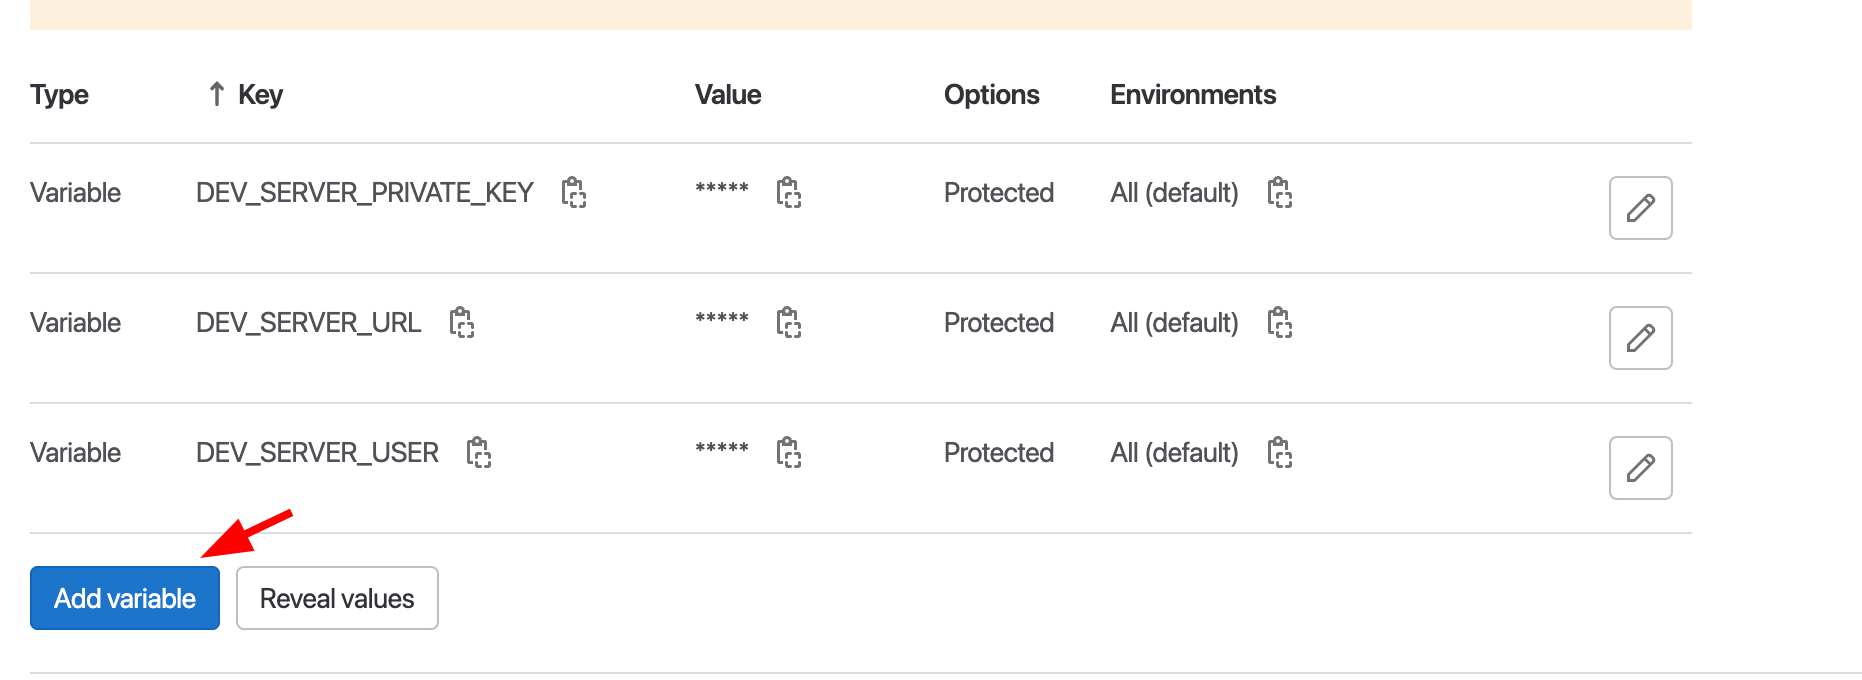Viewport: 1862px width, 680px height.
Task: Click the Type column header
Action: tap(59, 95)
